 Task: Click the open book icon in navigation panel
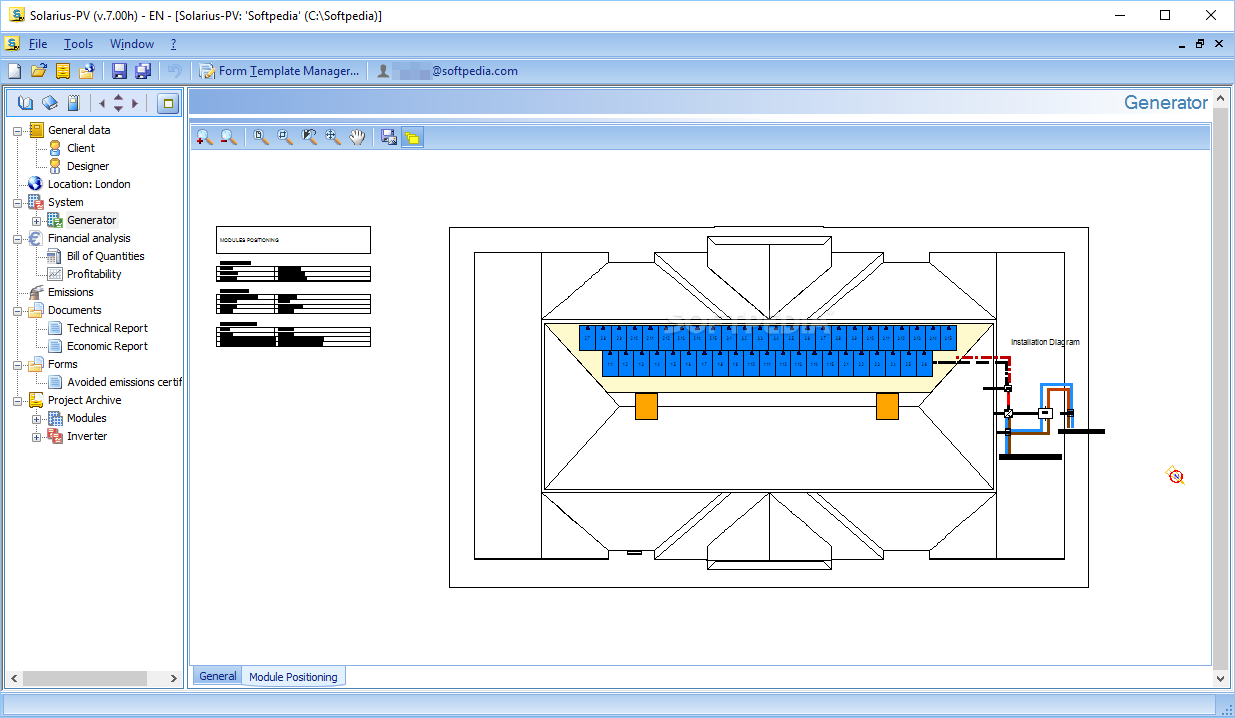[25, 103]
